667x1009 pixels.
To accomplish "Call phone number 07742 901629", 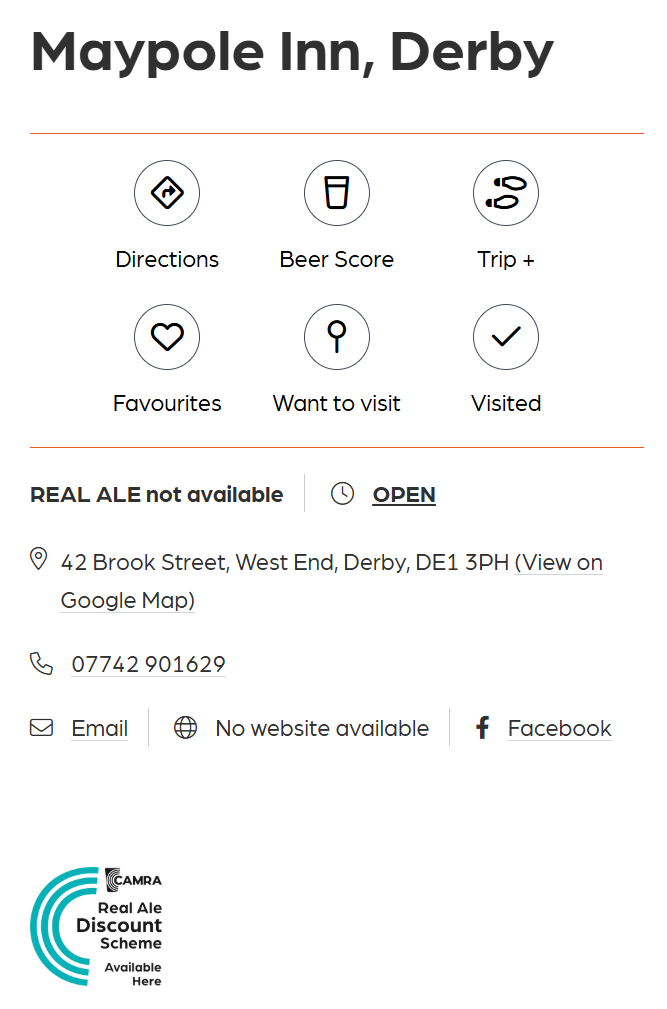I will click(x=148, y=664).
